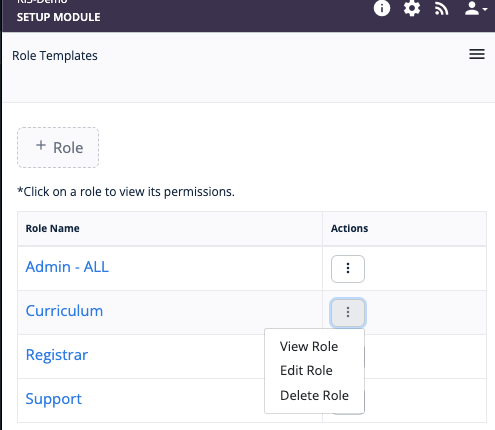The image size is (495, 430).
Task: Choose Delete Role from the menu
Action: pyautogui.click(x=314, y=396)
